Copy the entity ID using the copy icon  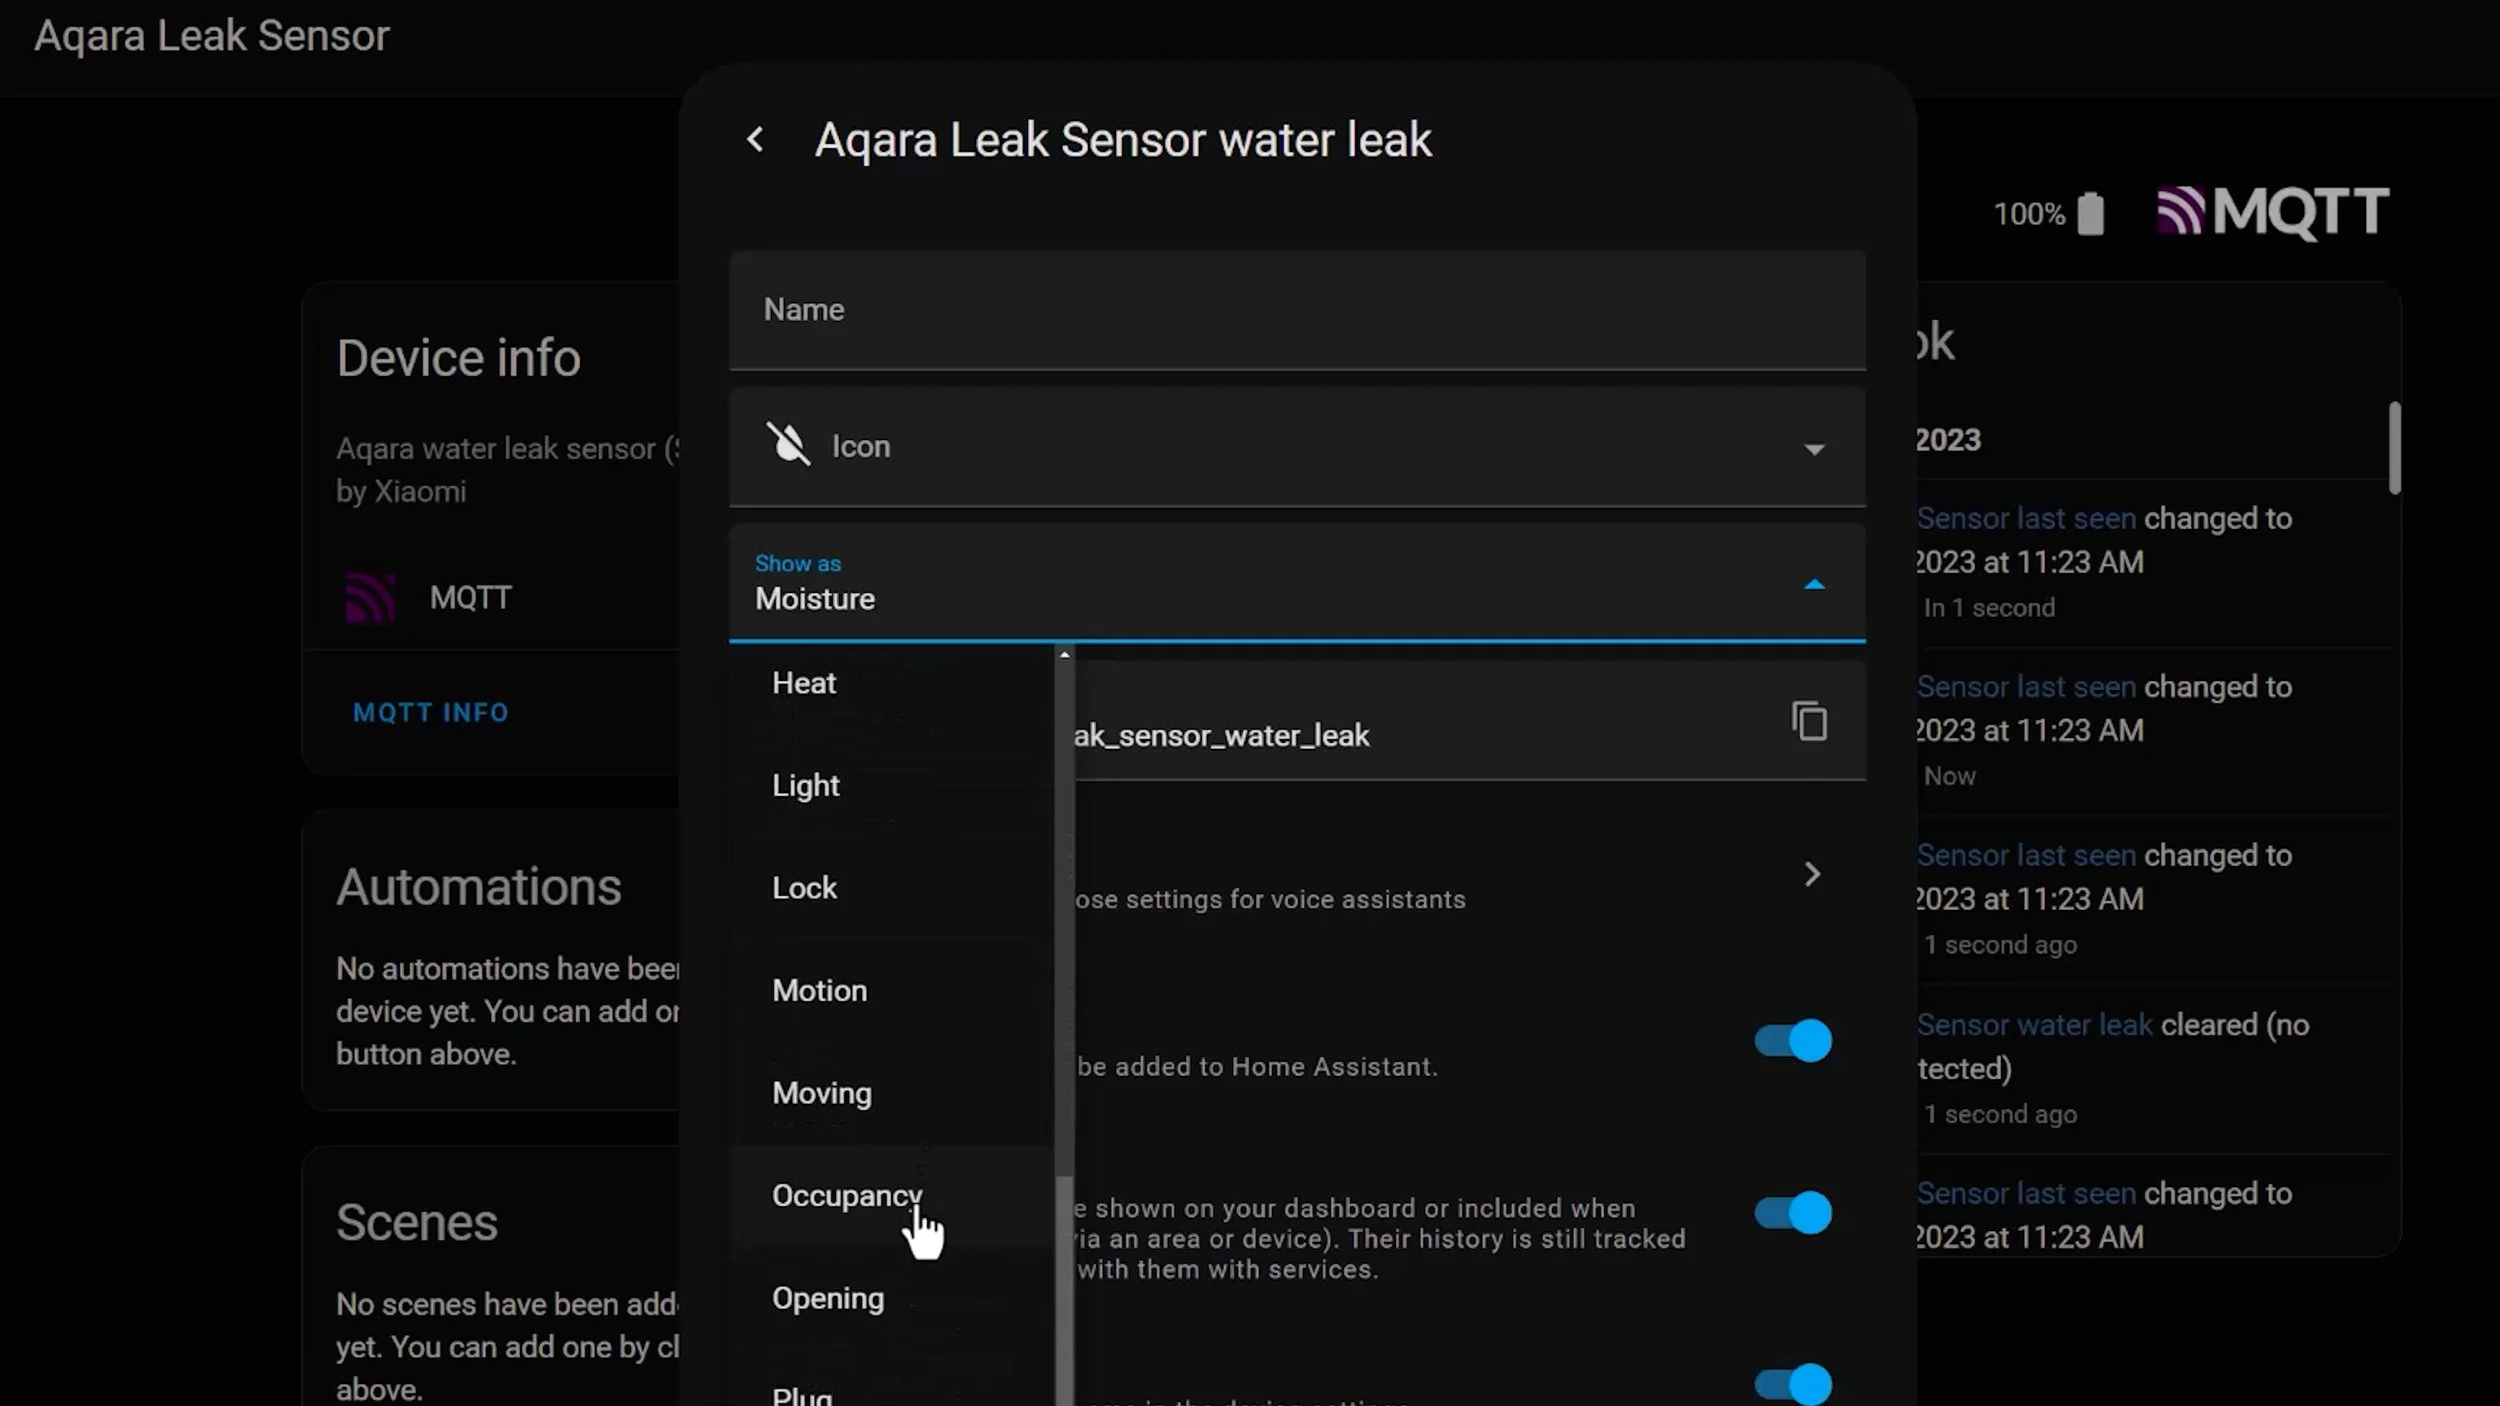1810,721
